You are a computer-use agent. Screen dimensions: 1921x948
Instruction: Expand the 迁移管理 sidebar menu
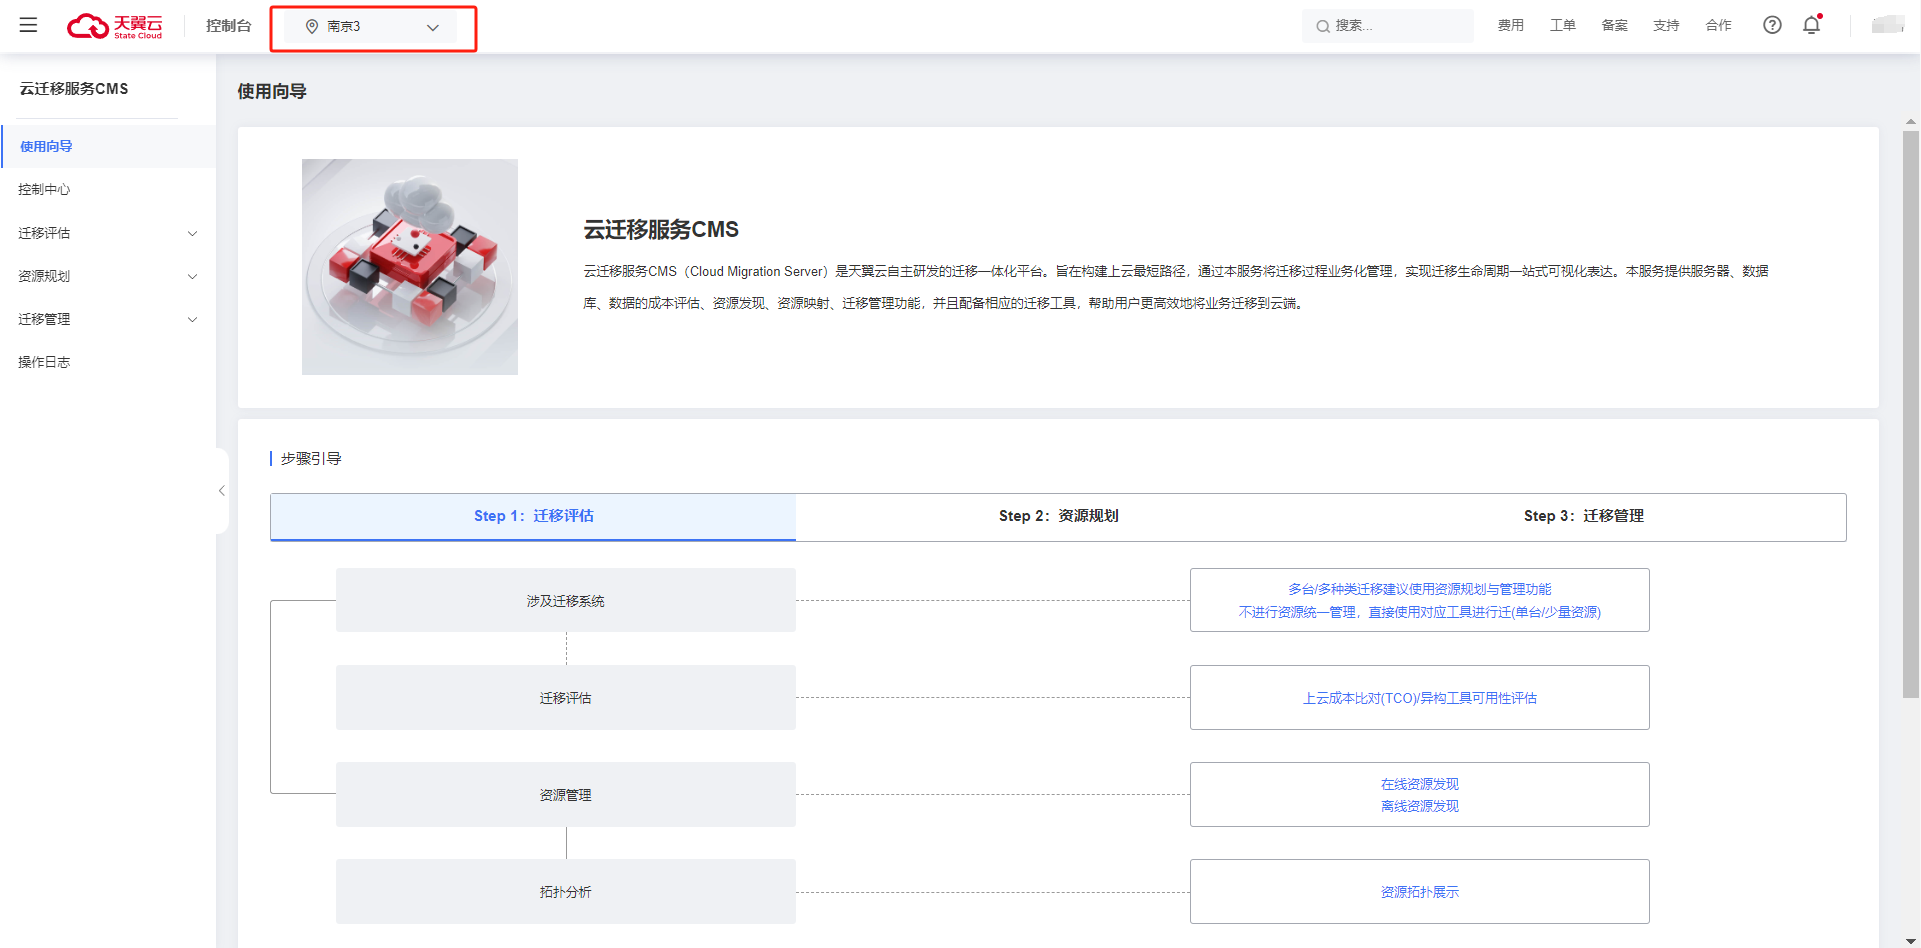pyautogui.click(x=107, y=319)
